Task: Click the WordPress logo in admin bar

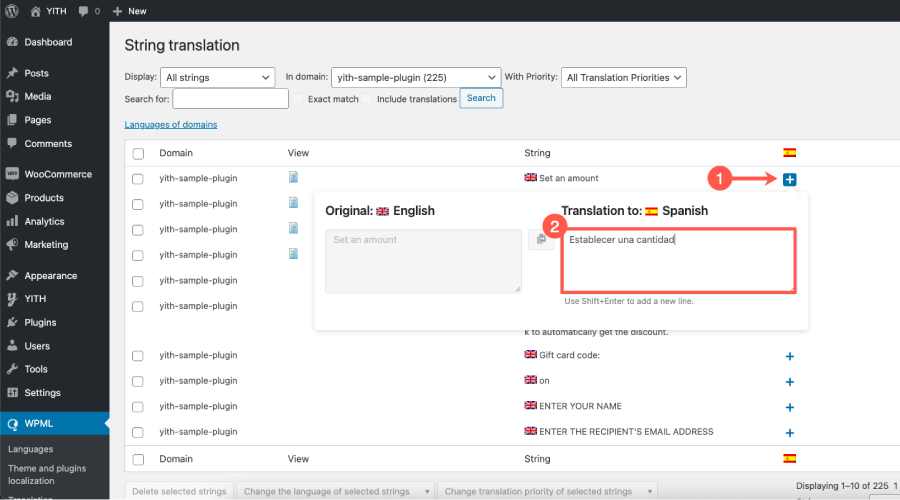Action: [12, 11]
